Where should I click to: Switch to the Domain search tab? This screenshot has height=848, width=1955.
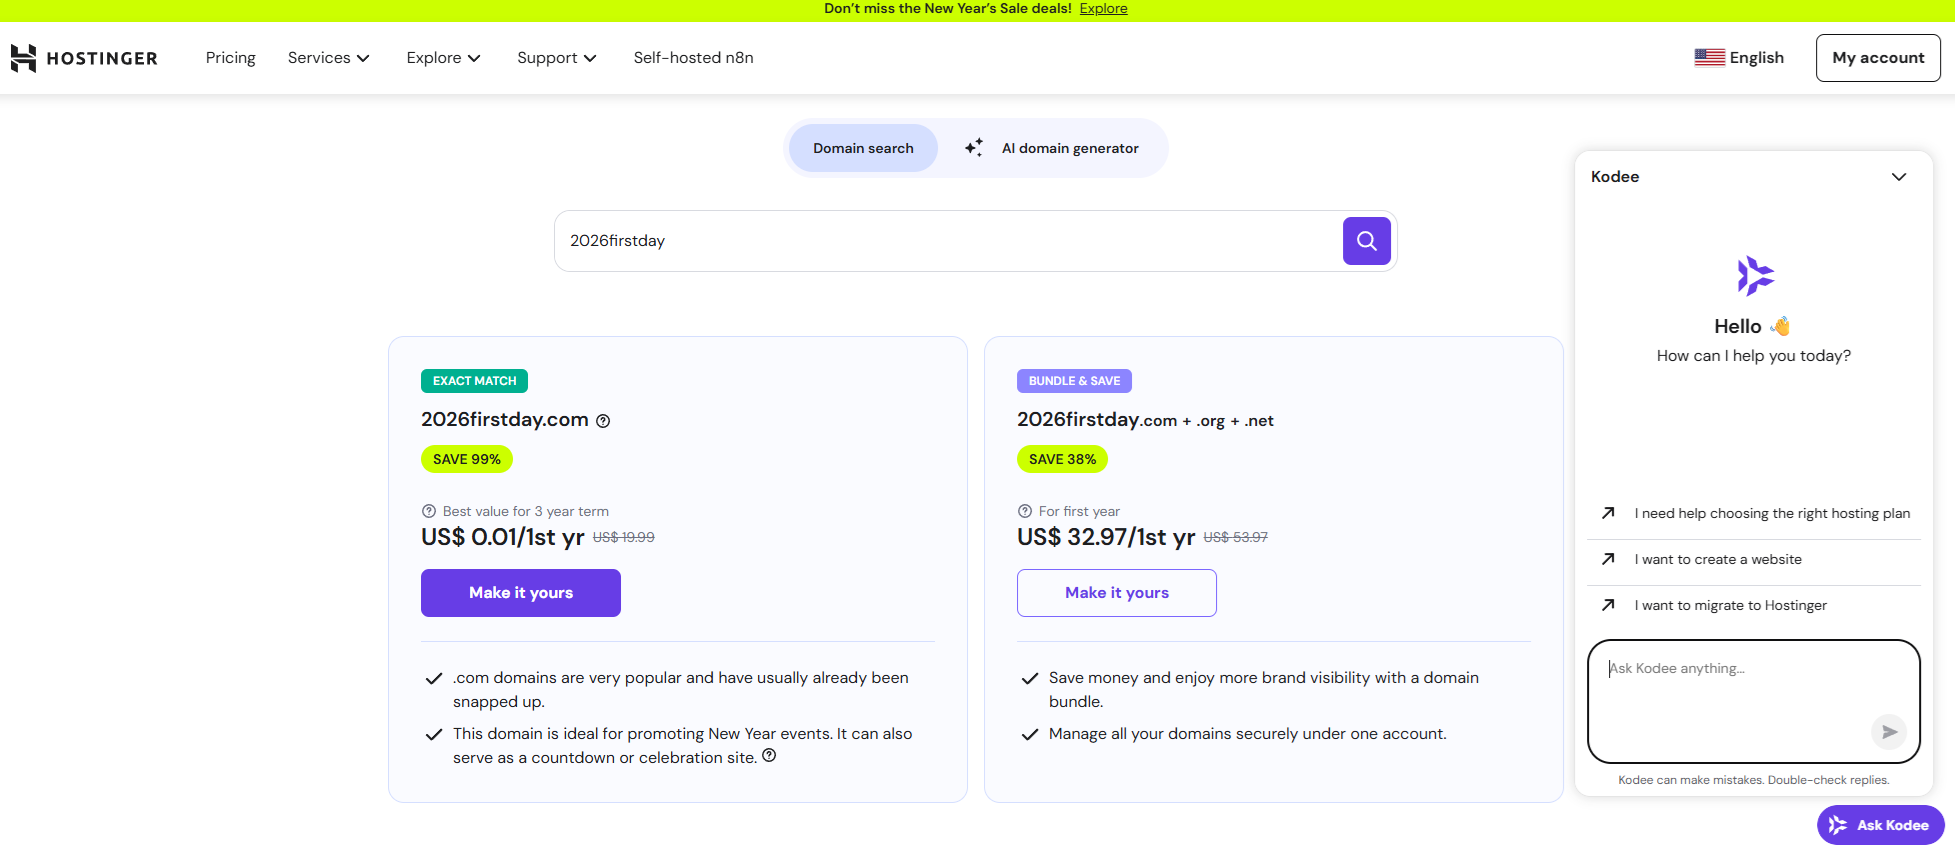click(863, 148)
